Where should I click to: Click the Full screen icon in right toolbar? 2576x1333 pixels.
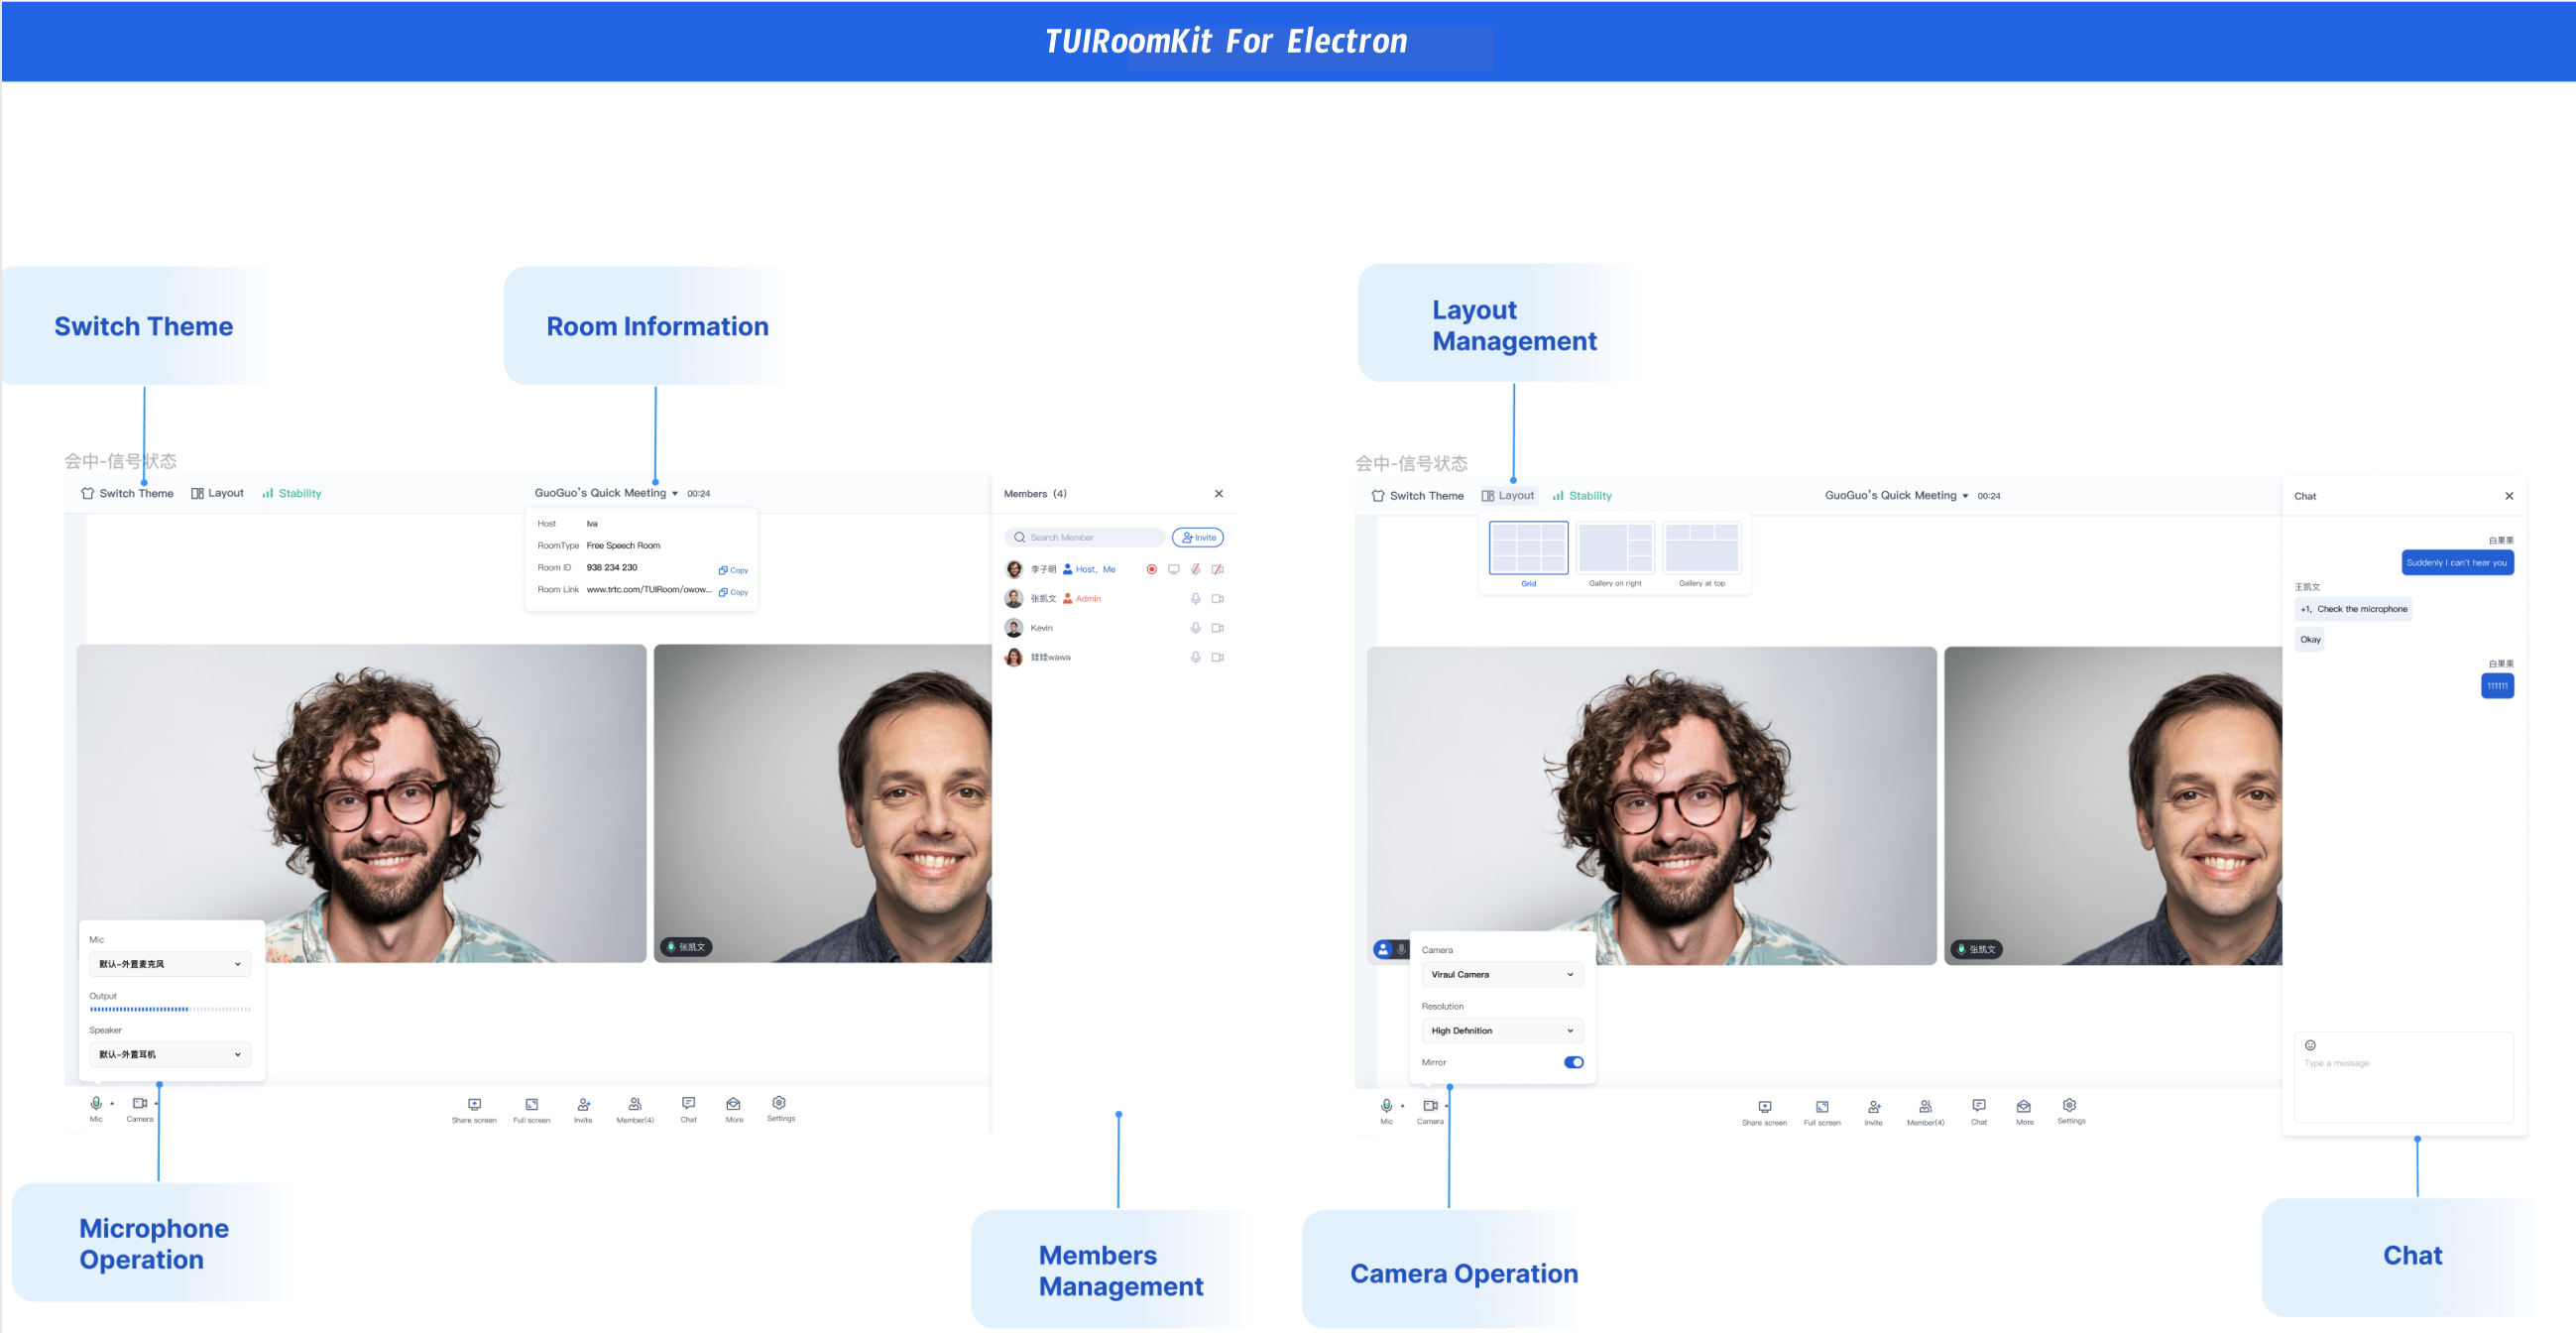1821,1107
